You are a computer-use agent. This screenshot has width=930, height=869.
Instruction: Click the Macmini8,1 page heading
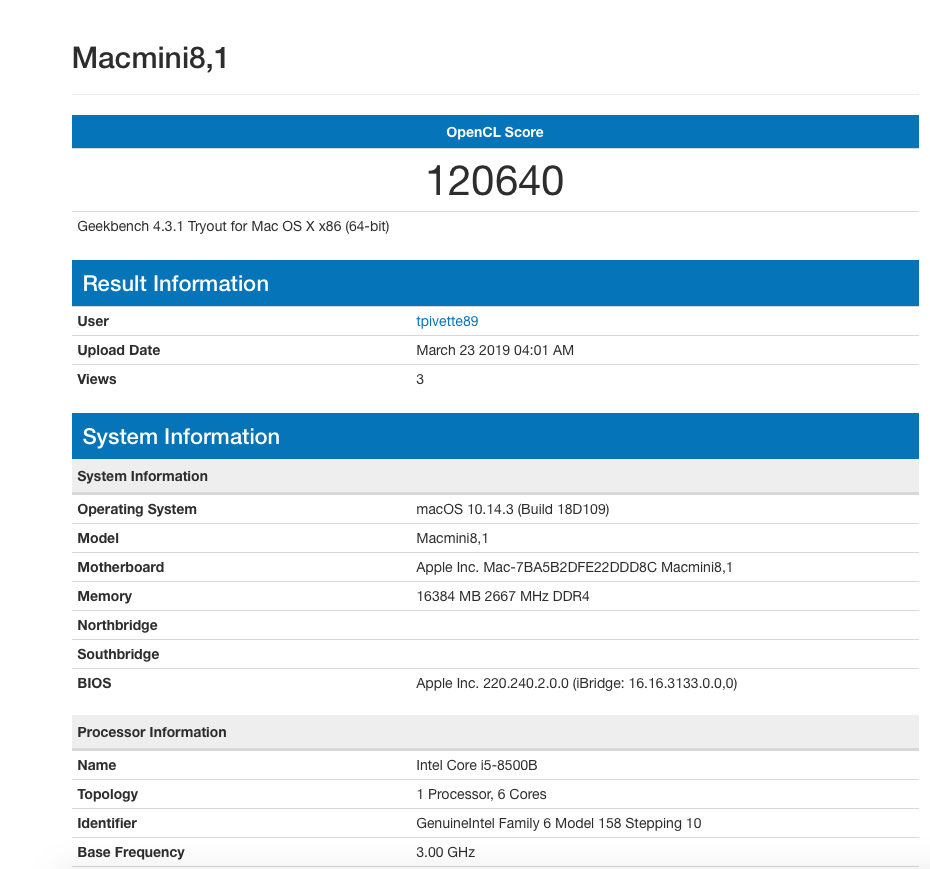(149, 58)
